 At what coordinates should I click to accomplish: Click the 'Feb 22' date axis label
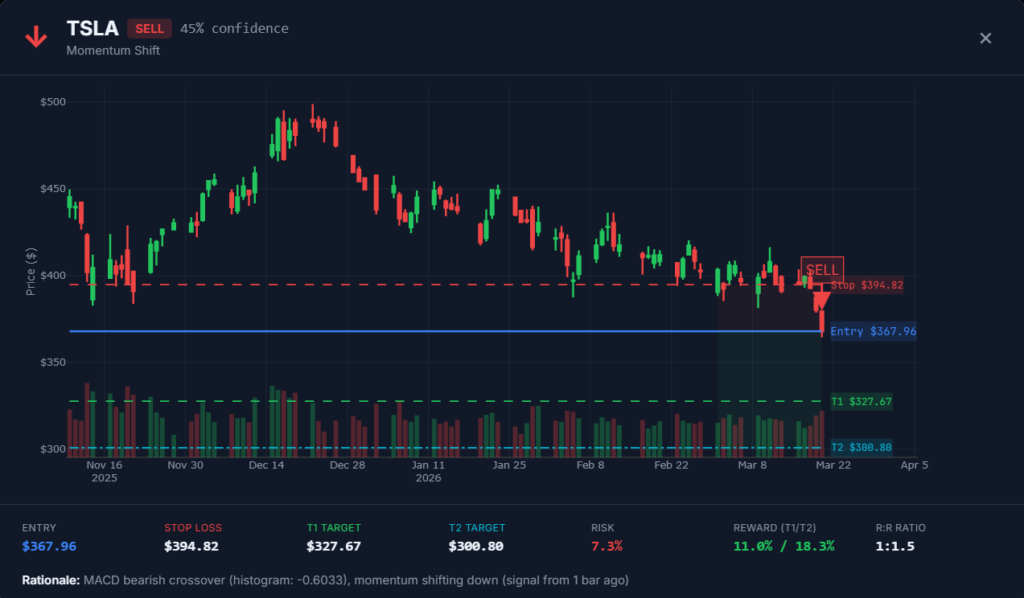671,465
